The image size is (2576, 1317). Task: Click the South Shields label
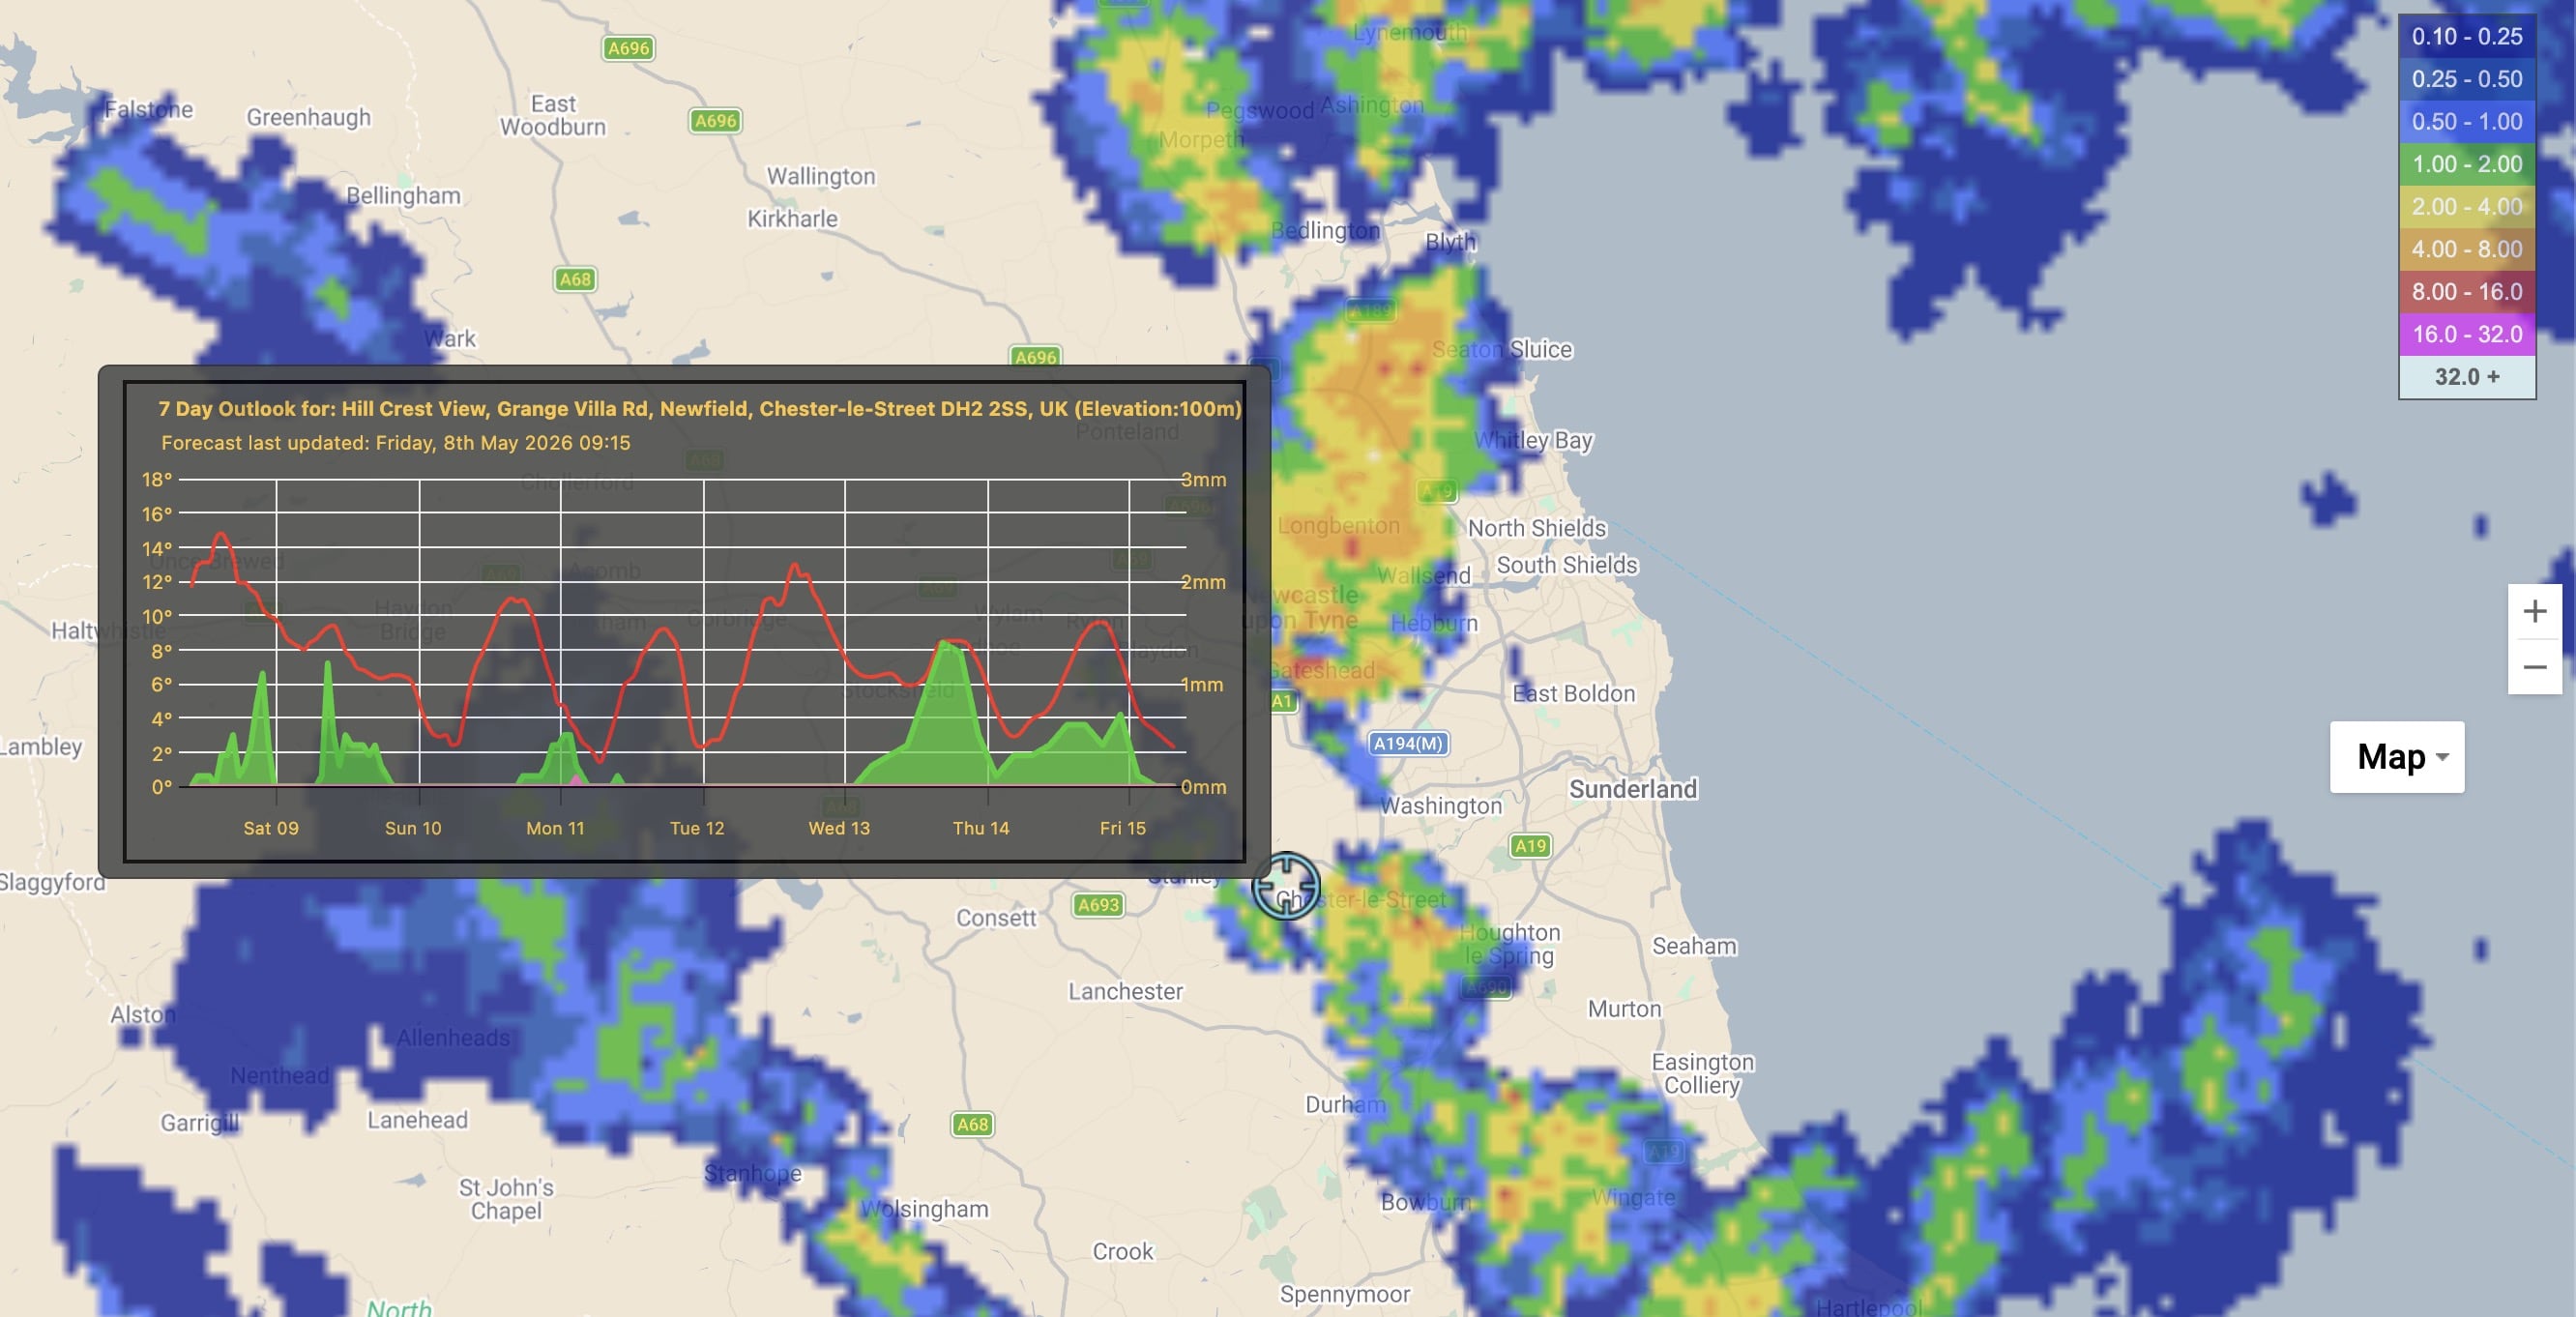tap(1567, 565)
